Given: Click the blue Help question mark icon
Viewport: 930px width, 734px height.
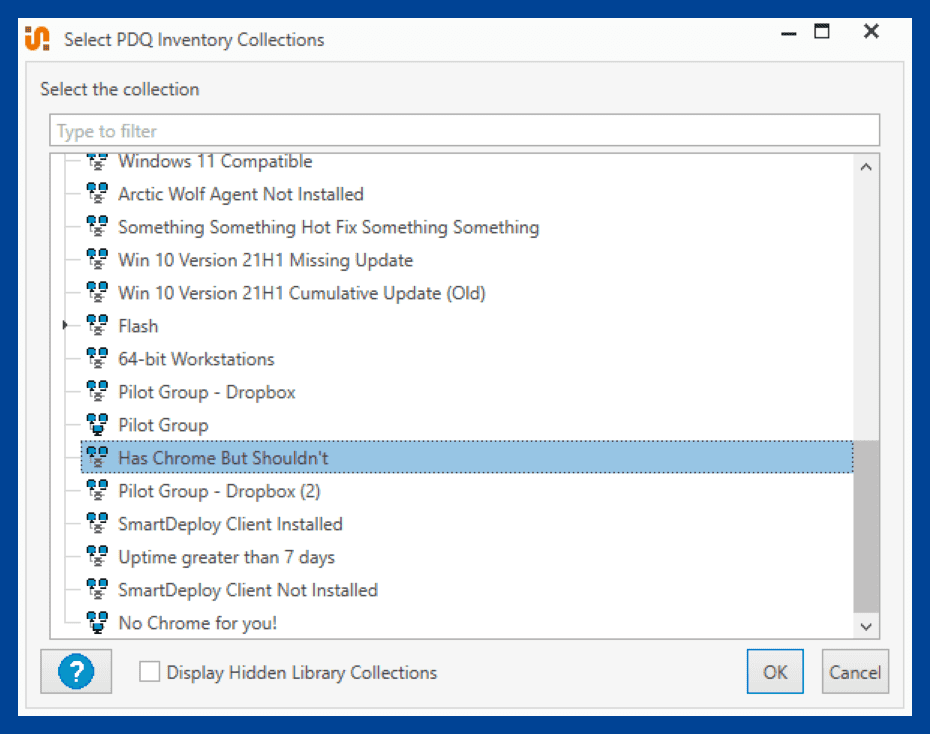Looking at the screenshot, I should click(x=75, y=671).
